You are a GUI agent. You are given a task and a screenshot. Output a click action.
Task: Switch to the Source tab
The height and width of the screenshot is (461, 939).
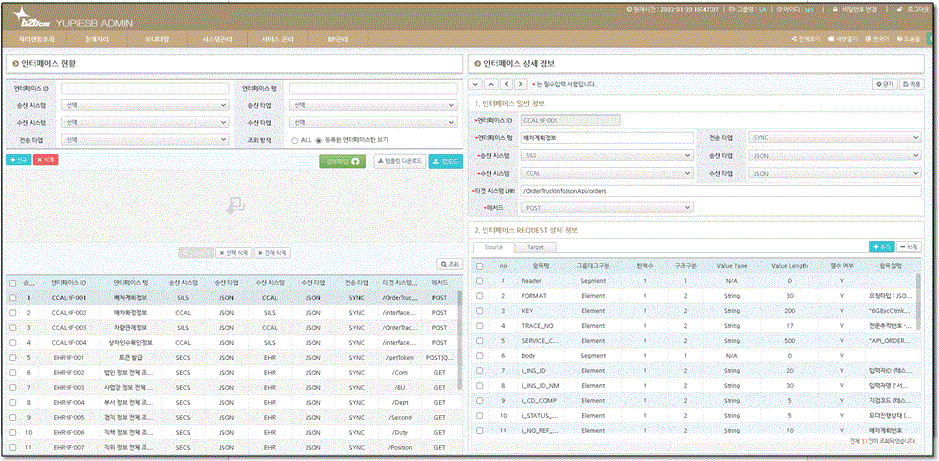click(493, 247)
